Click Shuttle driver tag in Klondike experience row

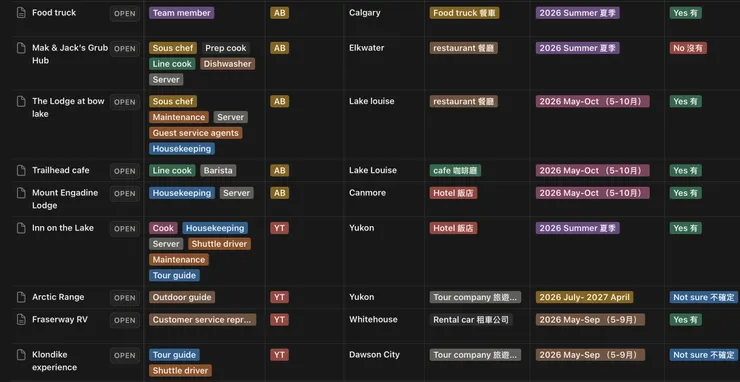[x=180, y=371]
